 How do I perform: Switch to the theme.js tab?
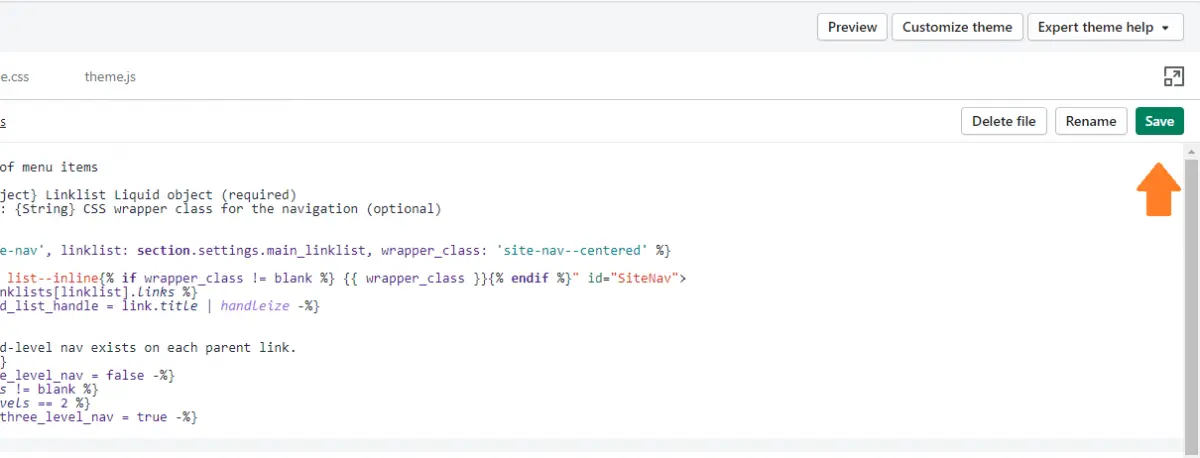tap(110, 76)
